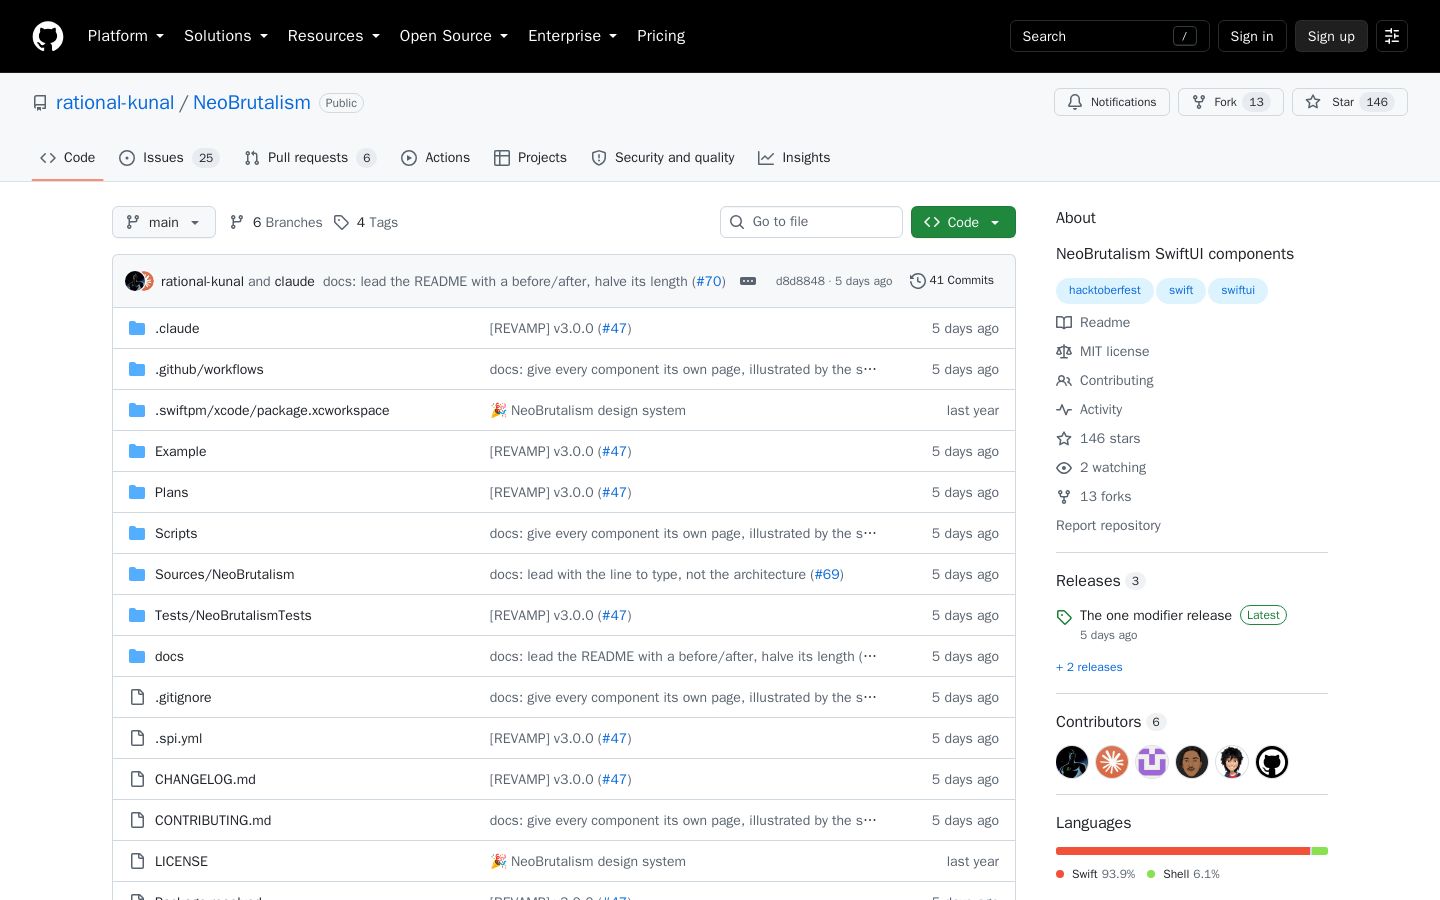
Task: View the 4 Tags link
Action: (366, 222)
